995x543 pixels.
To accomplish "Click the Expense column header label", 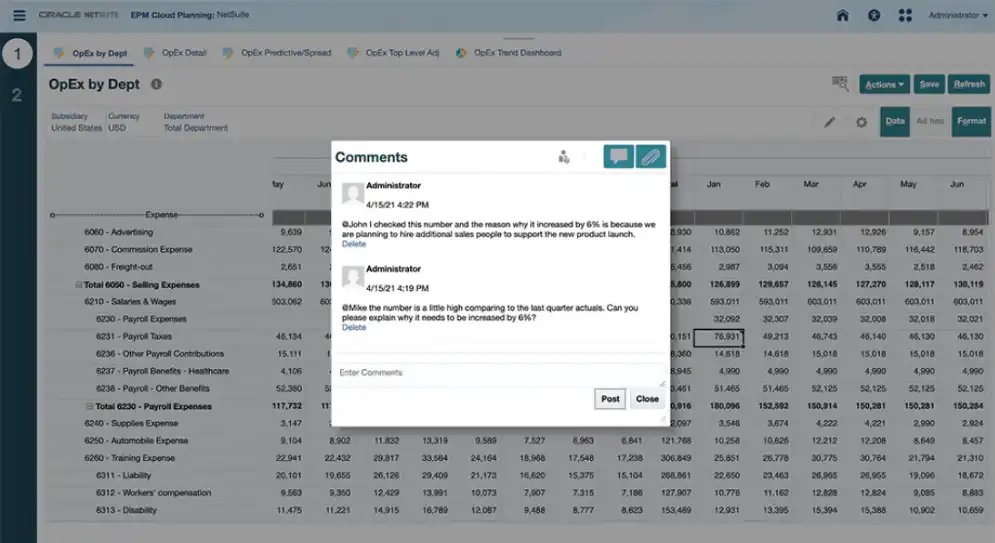I will pos(161,215).
